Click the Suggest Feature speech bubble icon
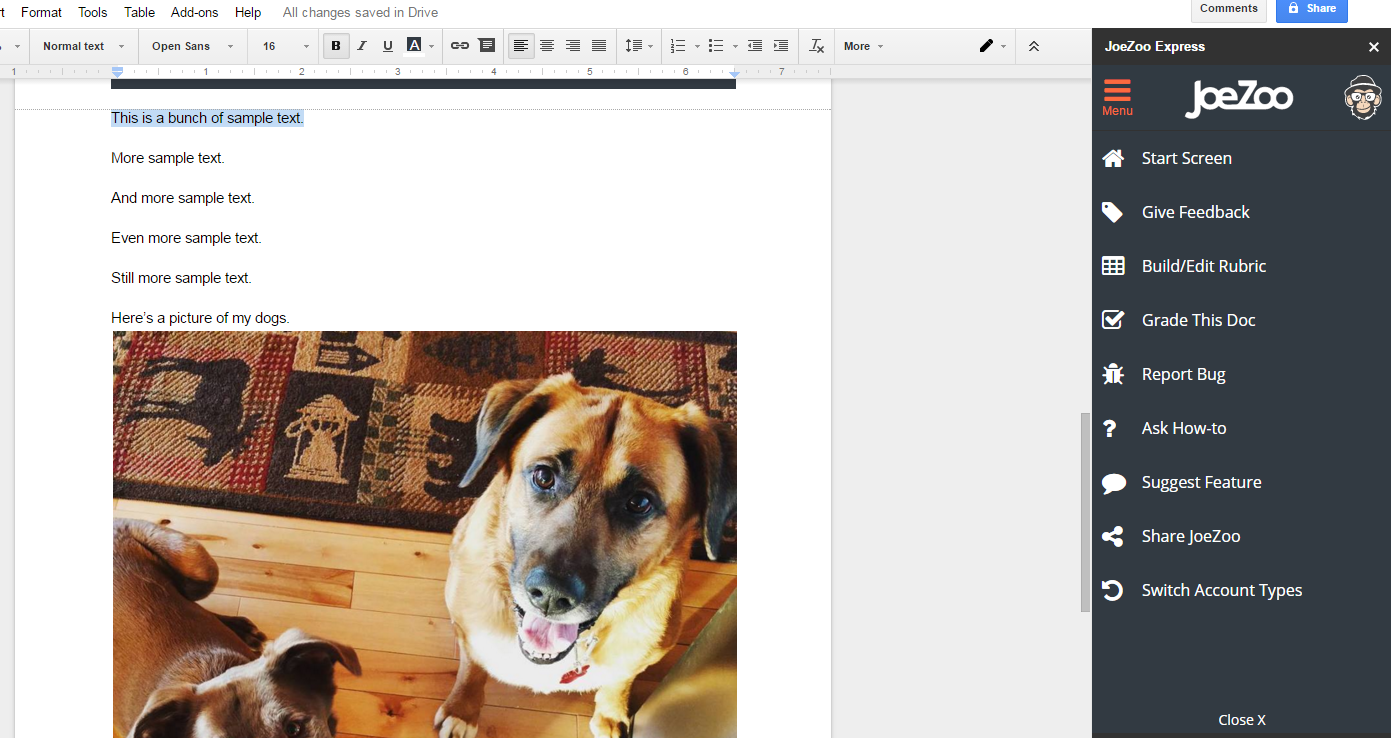 tap(1113, 483)
